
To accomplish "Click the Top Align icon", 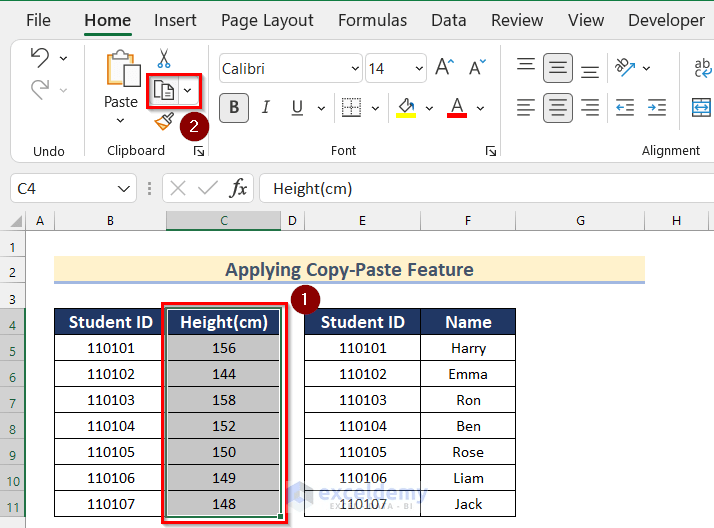I will 526,64.
